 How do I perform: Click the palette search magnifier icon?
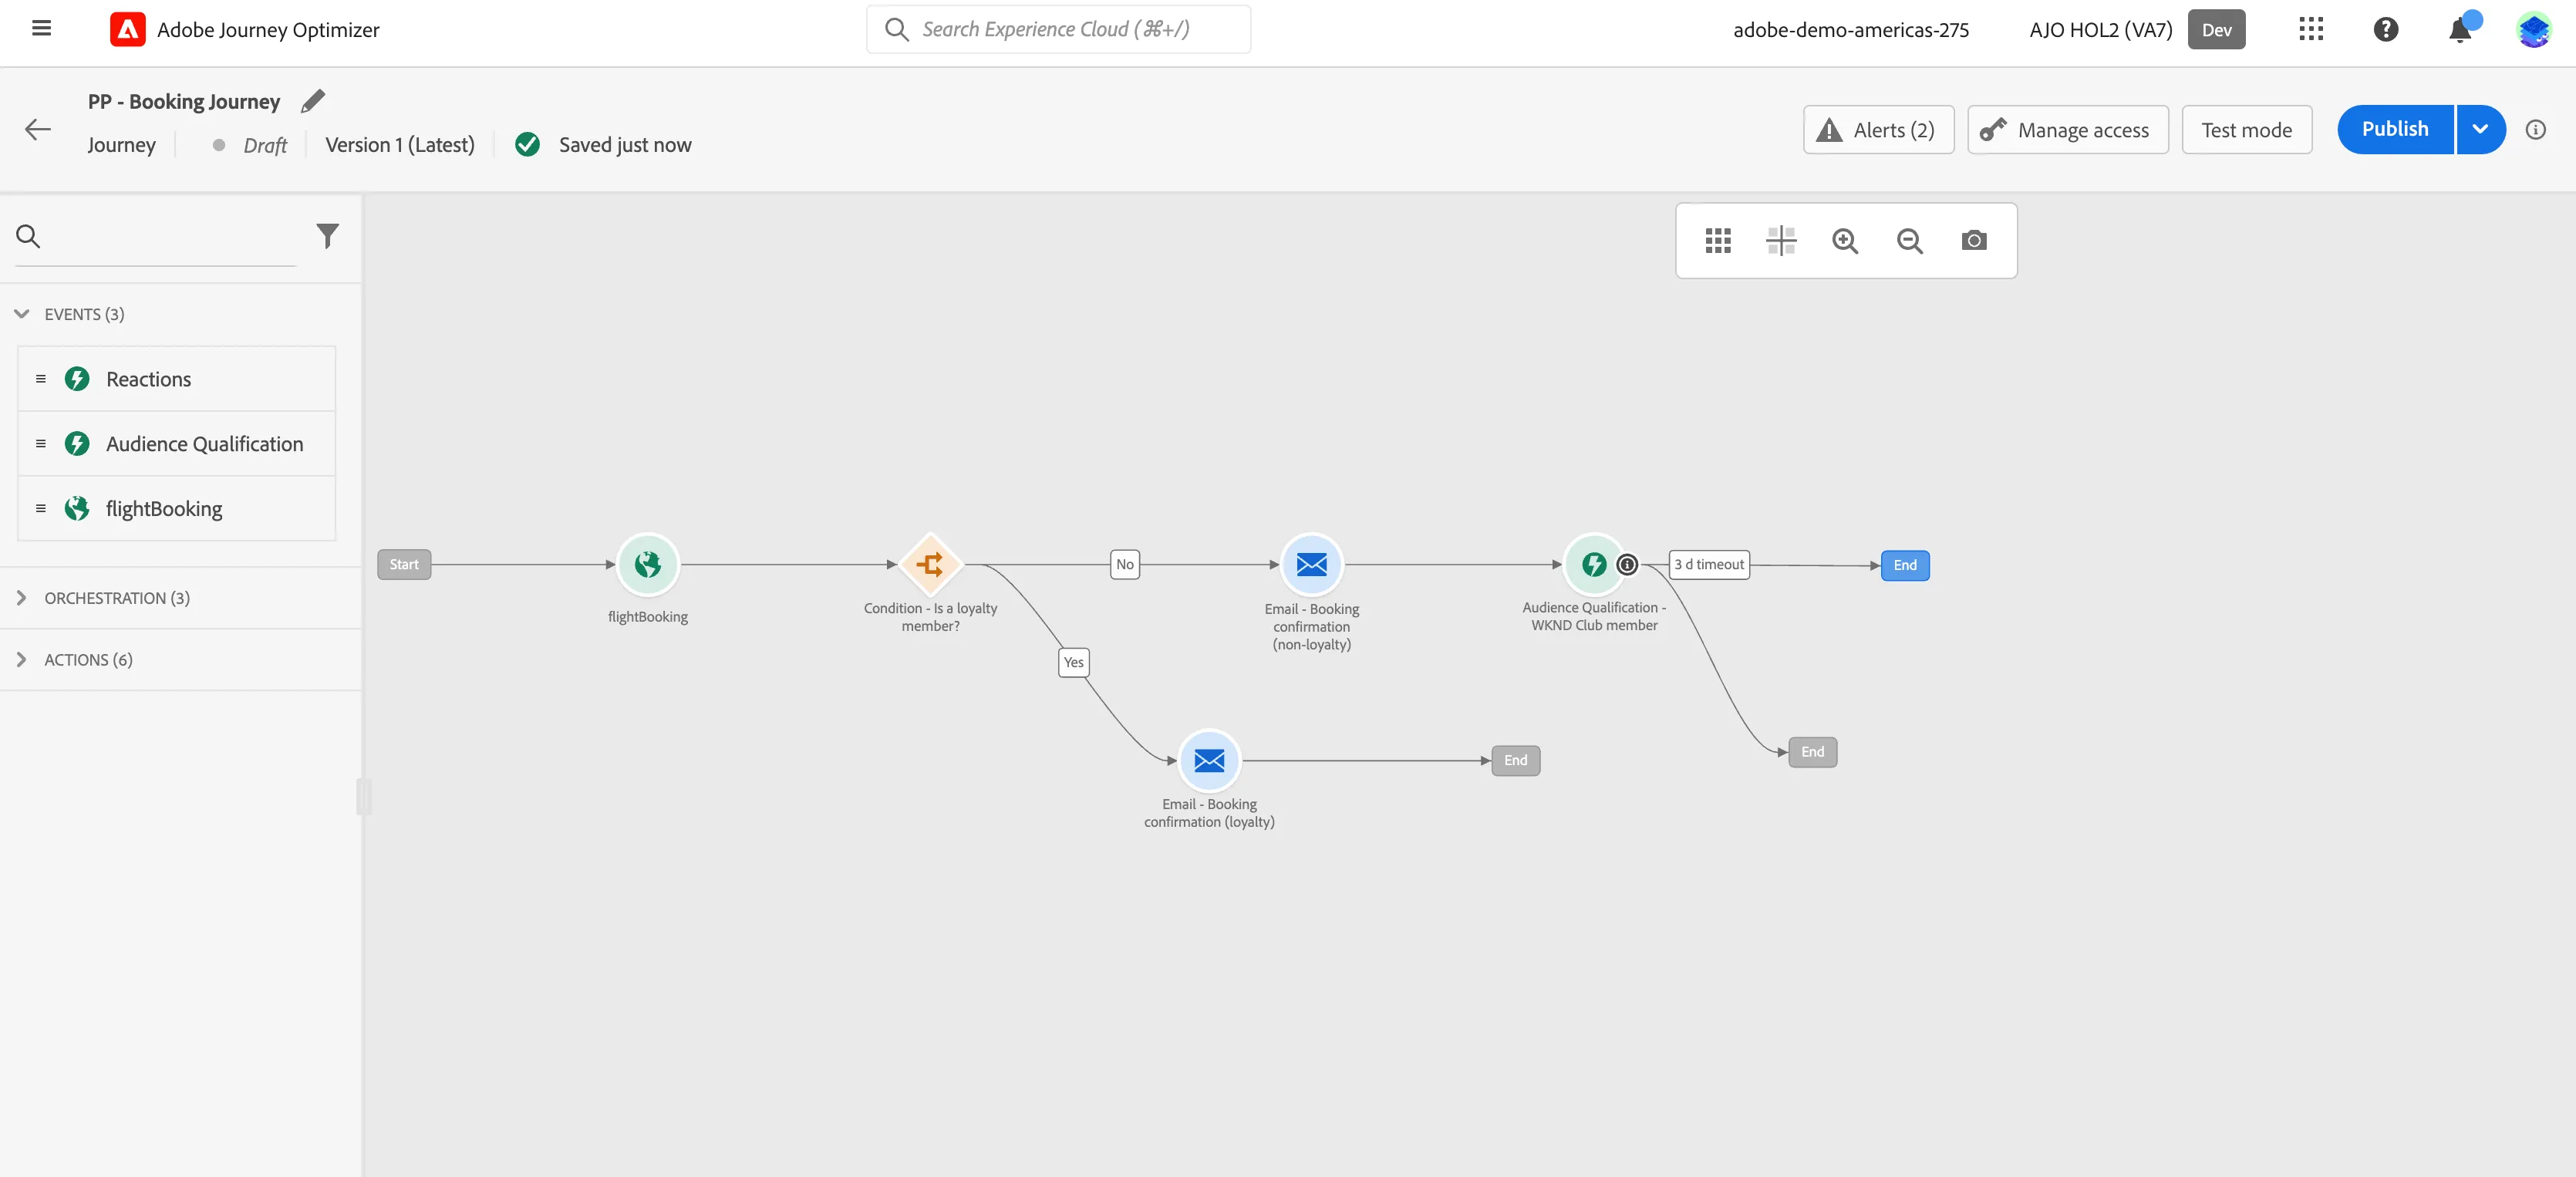click(x=28, y=236)
